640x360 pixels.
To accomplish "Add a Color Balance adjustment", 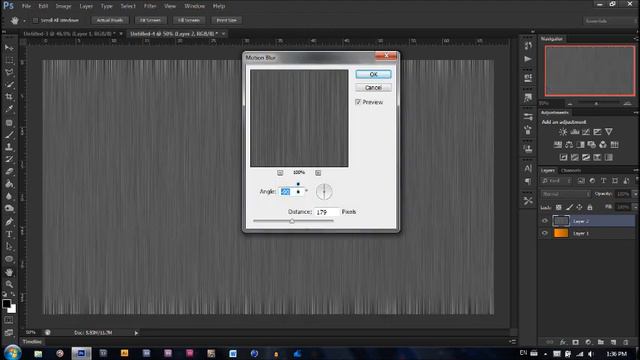I will (569, 144).
